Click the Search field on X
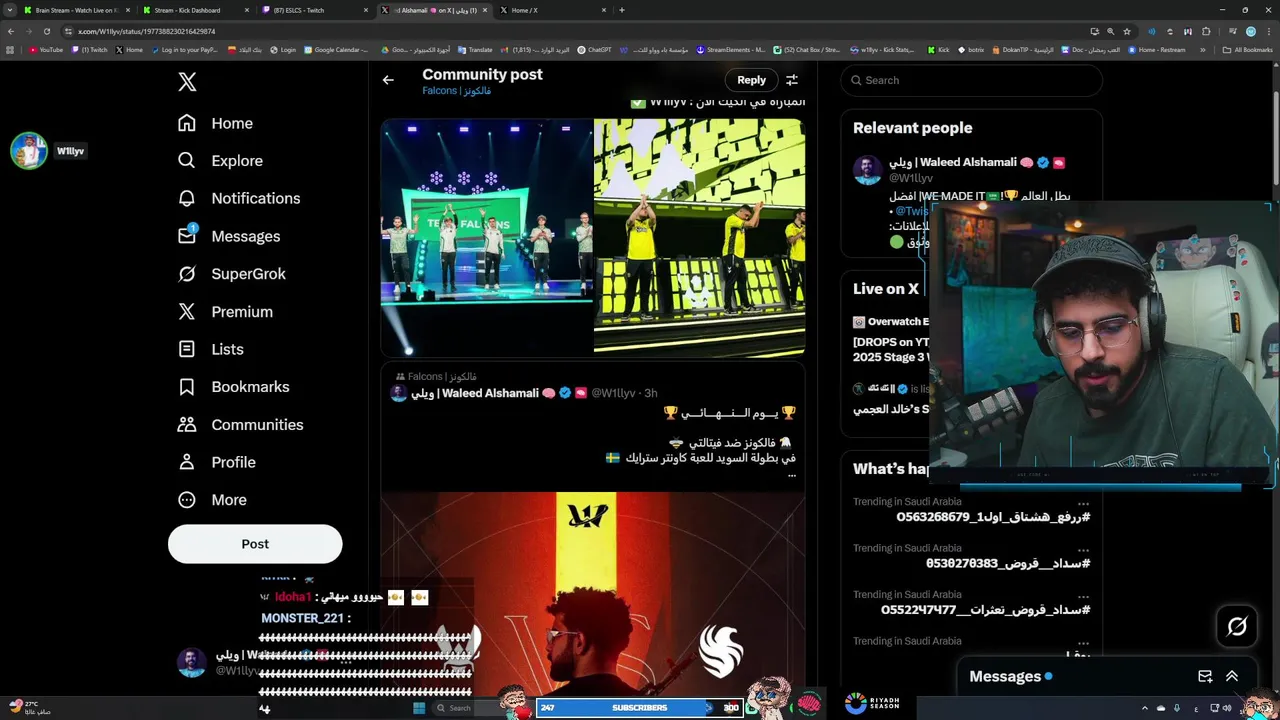 tap(971, 80)
